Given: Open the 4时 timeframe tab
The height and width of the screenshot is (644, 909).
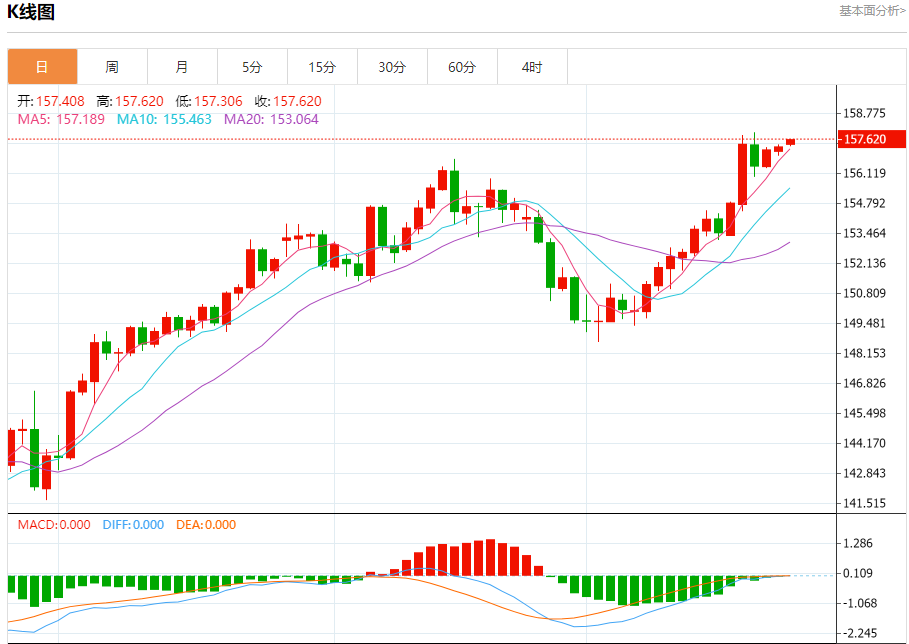Looking at the screenshot, I should [x=532, y=67].
